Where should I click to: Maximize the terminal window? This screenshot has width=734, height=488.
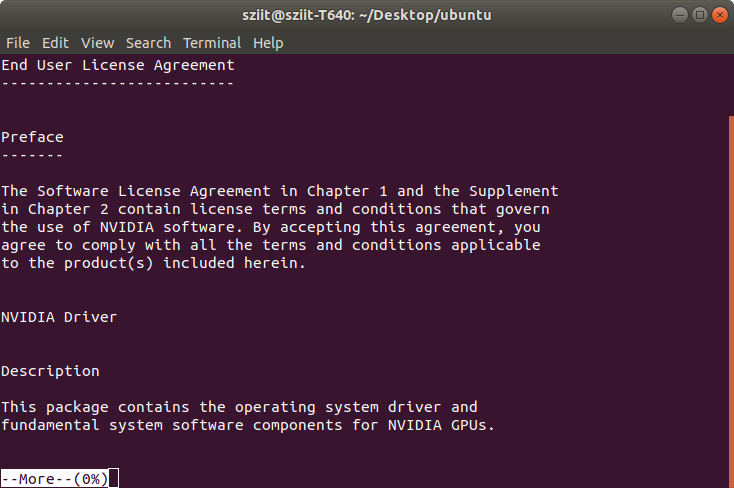700,15
